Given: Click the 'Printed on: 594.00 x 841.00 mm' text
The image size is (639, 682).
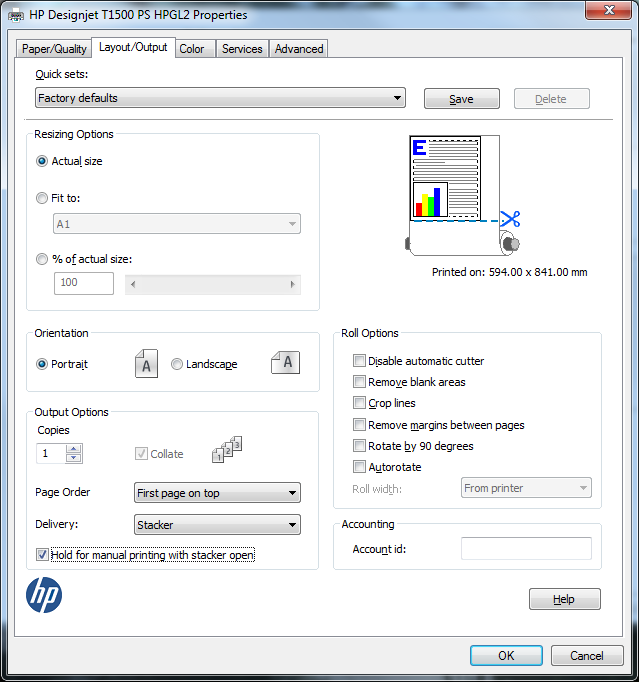Looking at the screenshot, I should [x=509, y=272].
